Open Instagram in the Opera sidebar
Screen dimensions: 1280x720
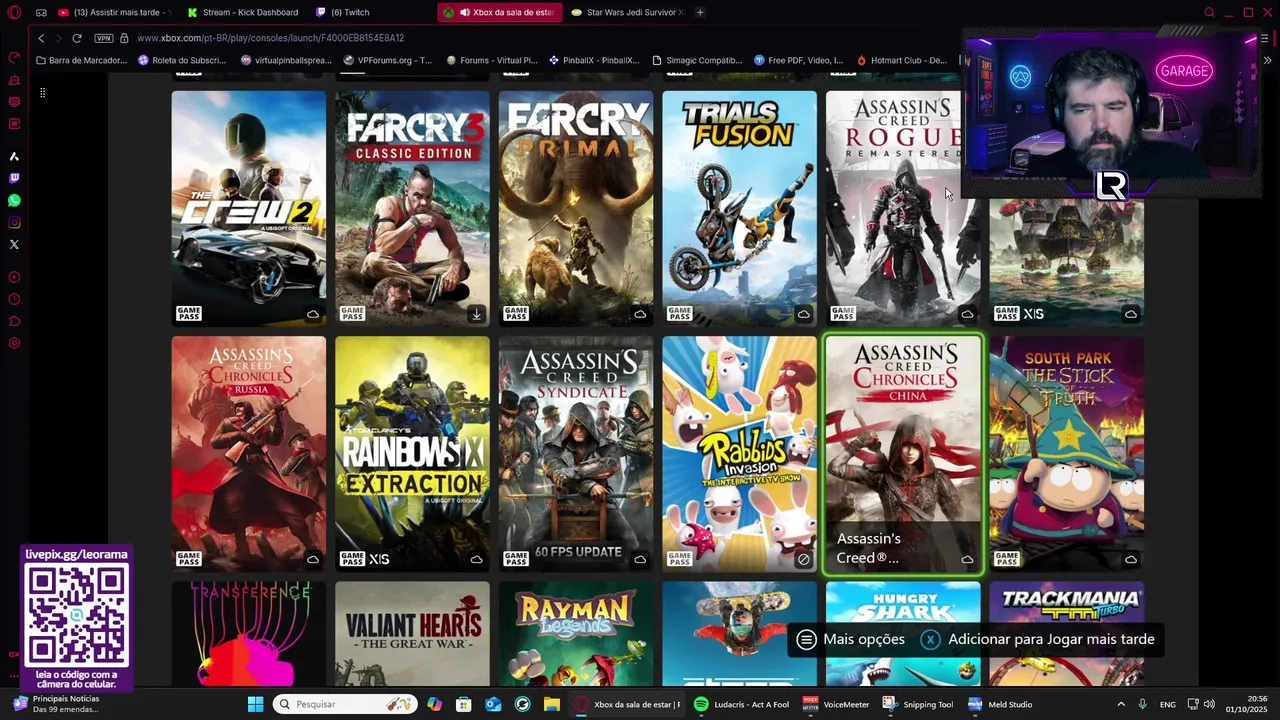click(14, 222)
